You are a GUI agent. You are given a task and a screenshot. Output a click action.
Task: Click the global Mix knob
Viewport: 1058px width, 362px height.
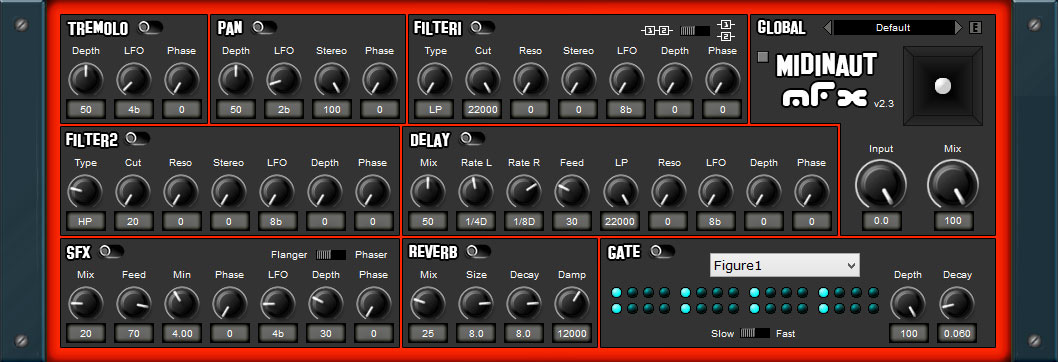click(953, 184)
